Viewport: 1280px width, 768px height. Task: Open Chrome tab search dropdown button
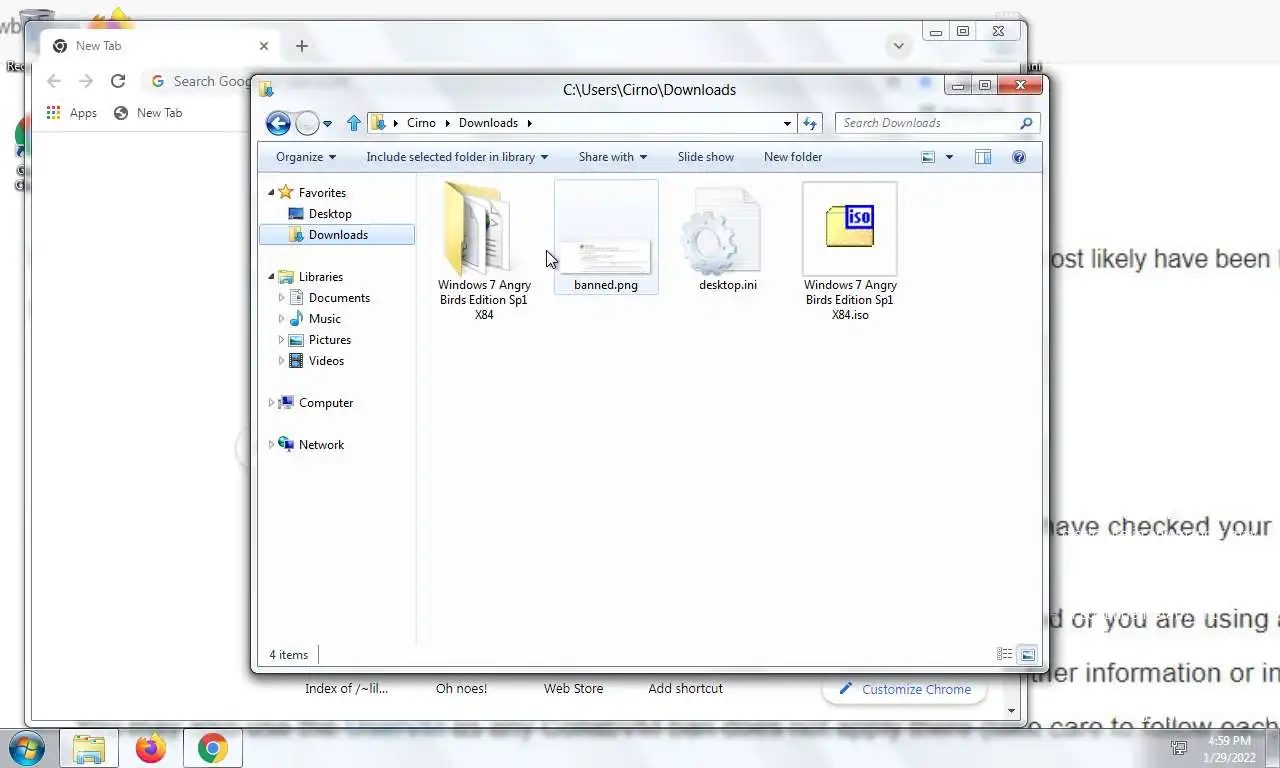coord(899,46)
